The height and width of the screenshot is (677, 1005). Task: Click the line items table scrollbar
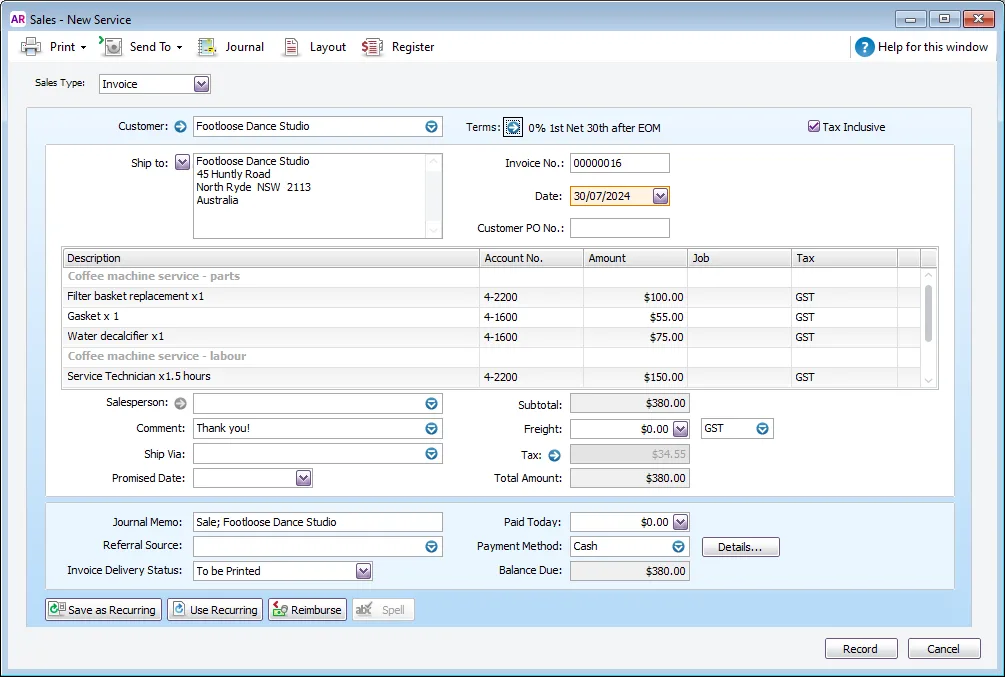(x=928, y=312)
